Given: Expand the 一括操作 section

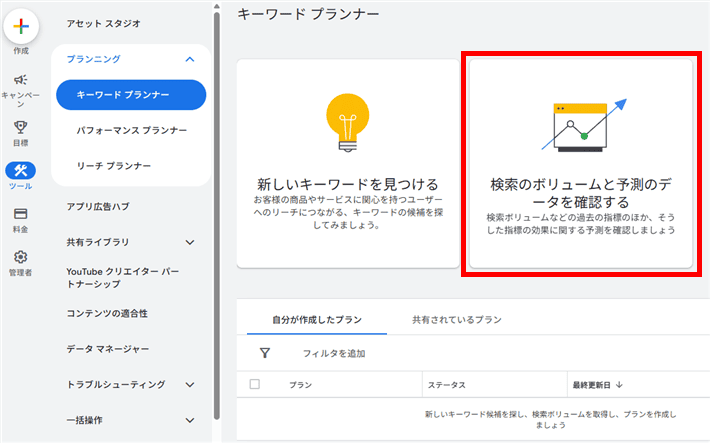Looking at the screenshot, I should (190, 420).
